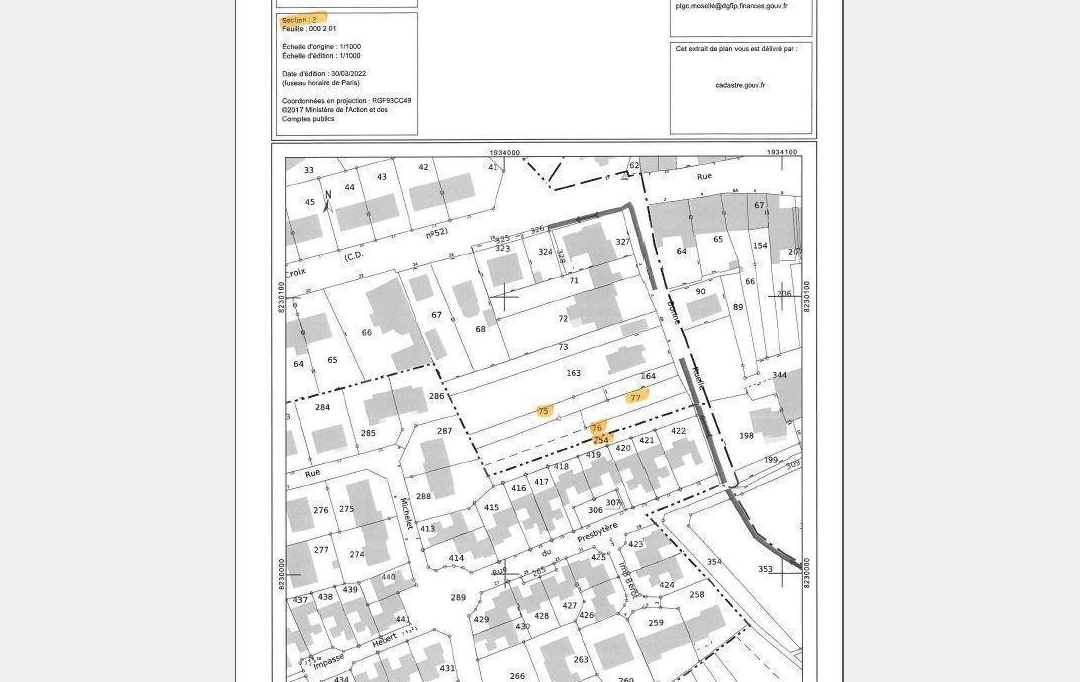Click parcel number 354
The width and height of the screenshot is (1080, 682).
[x=714, y=562]
